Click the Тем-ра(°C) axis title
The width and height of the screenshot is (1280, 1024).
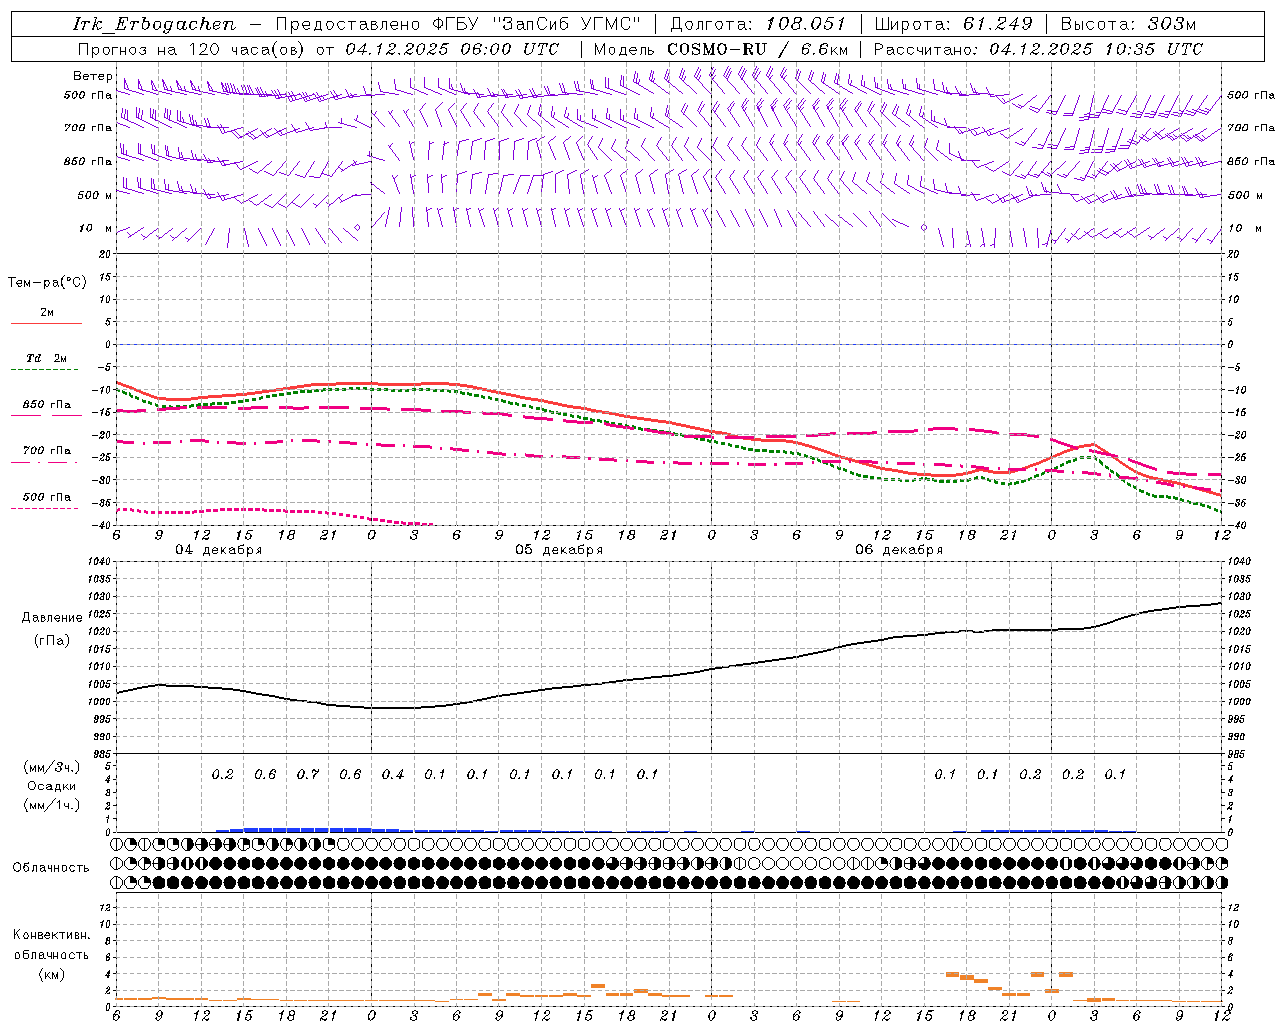tap(47, 283)
